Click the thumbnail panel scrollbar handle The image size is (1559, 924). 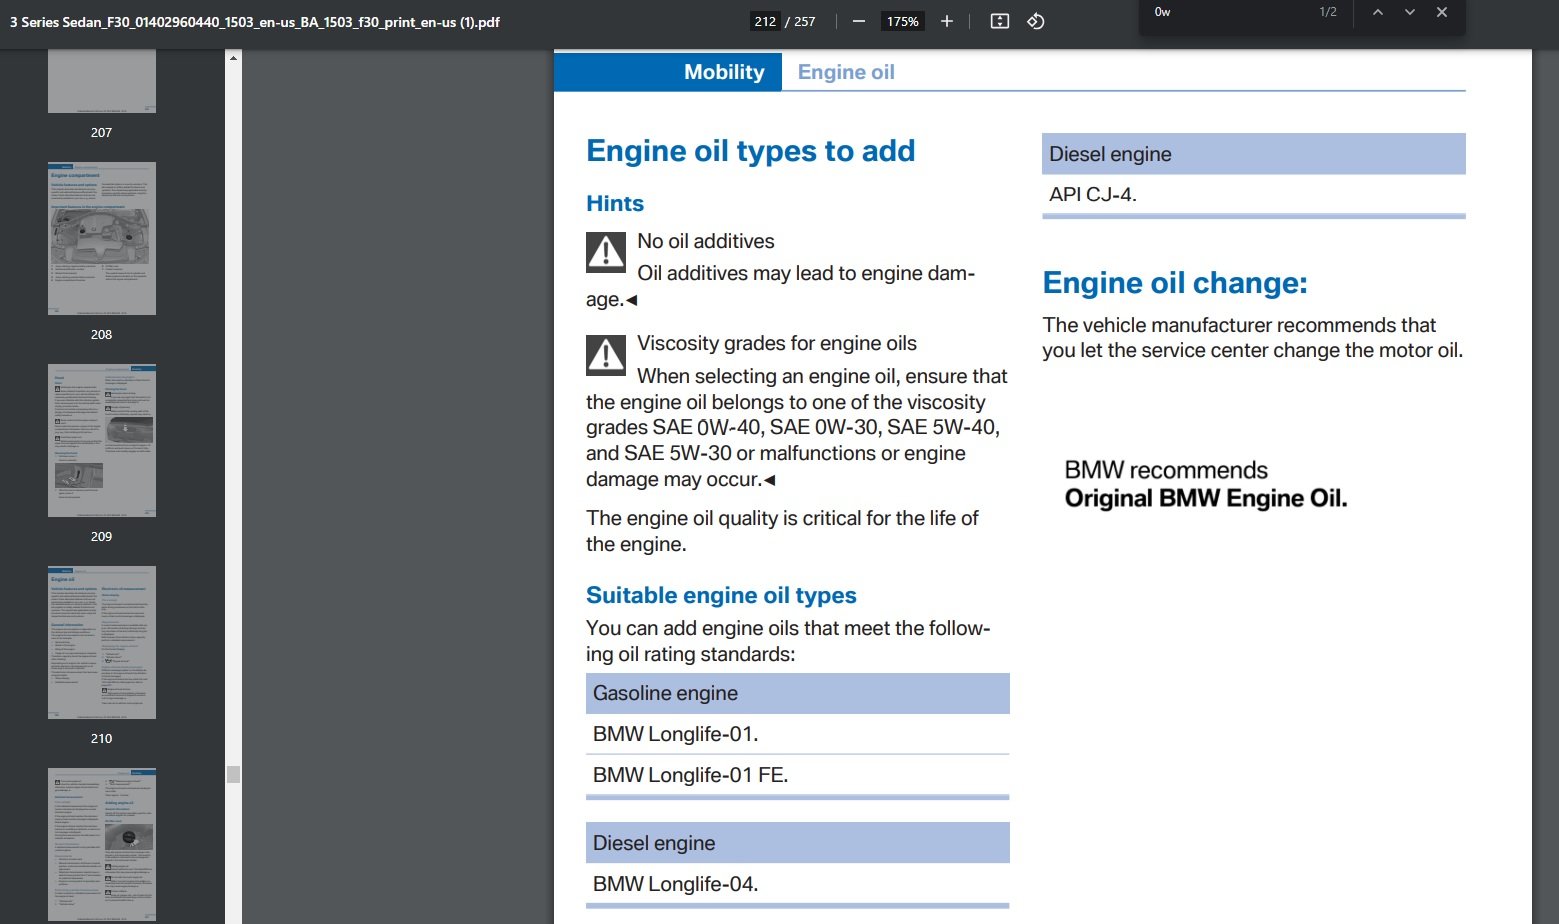pyautogui.click(x=233, y=774)
